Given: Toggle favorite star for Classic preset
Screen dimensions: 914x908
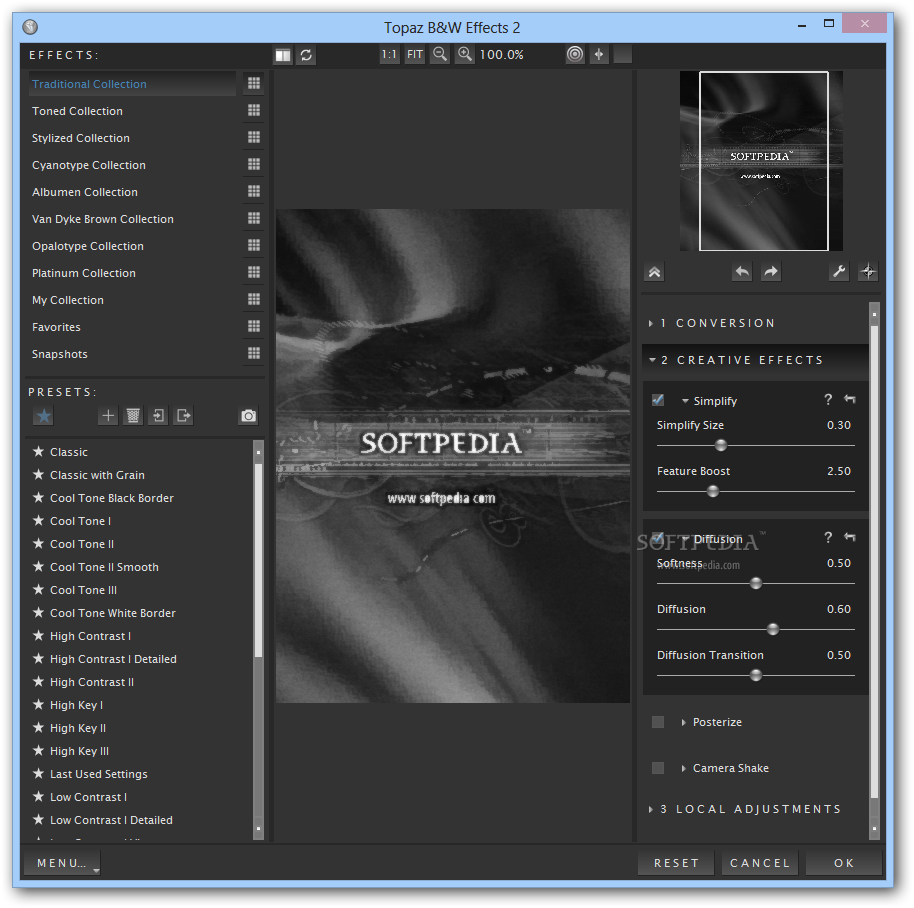Looking at the screenshot, I should [x=38, y=452].
